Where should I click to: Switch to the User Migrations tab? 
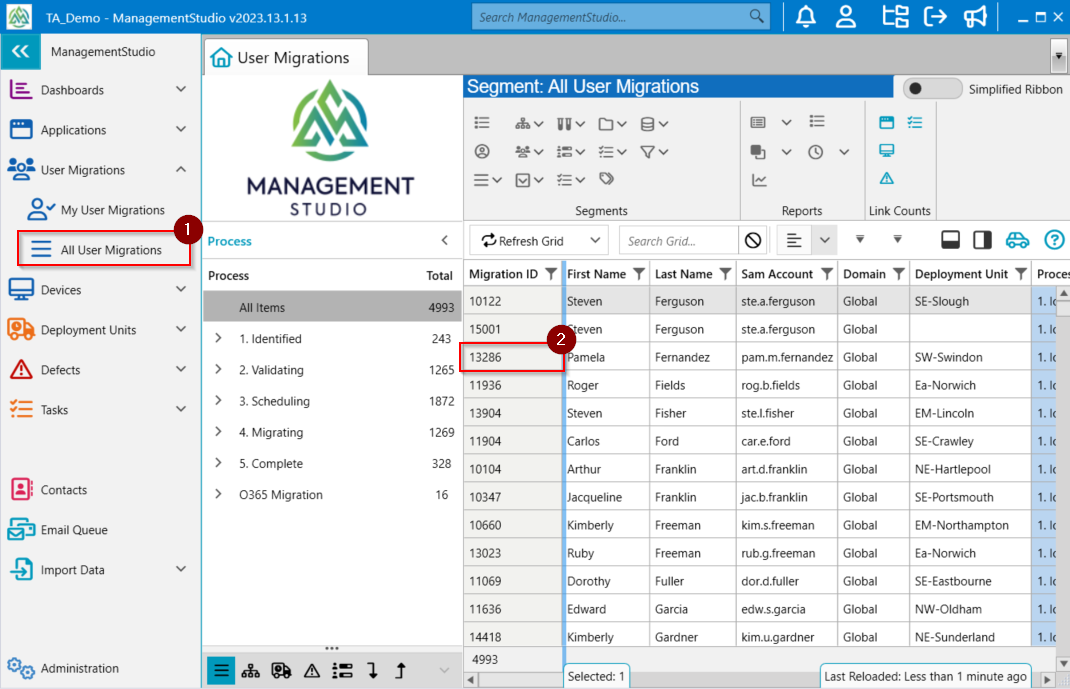(285, 57)
